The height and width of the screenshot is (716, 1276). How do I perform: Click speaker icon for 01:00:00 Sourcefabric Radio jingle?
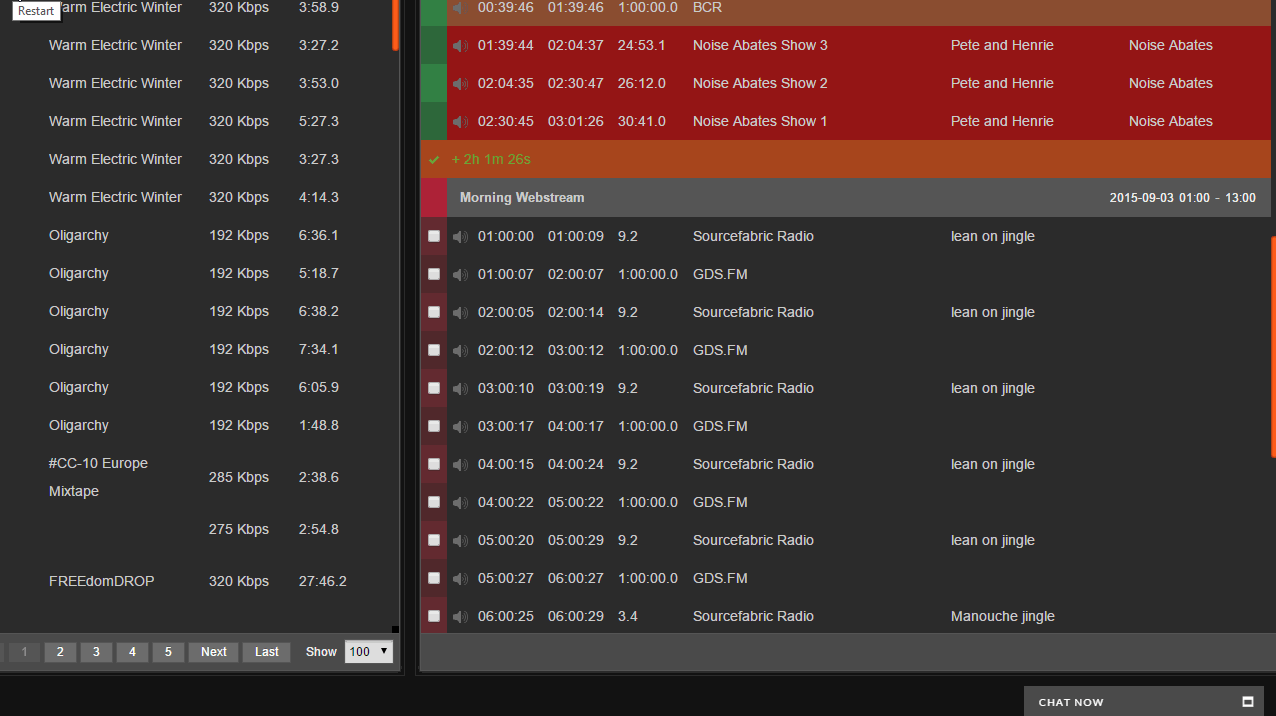pos(460,237)
